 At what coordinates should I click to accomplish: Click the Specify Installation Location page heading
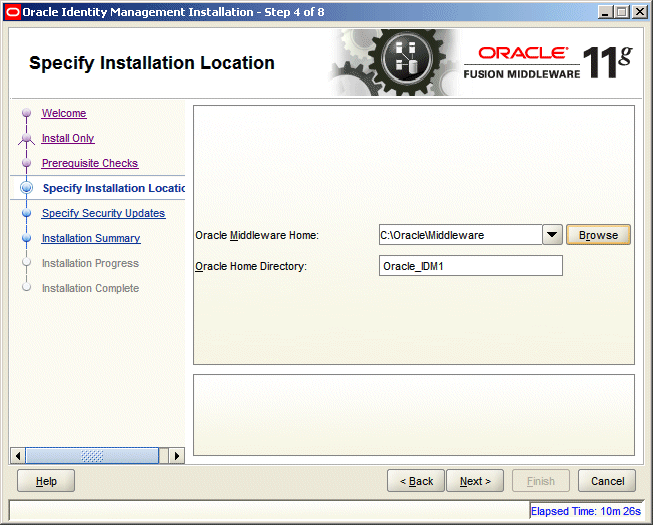tap(152, 63)
